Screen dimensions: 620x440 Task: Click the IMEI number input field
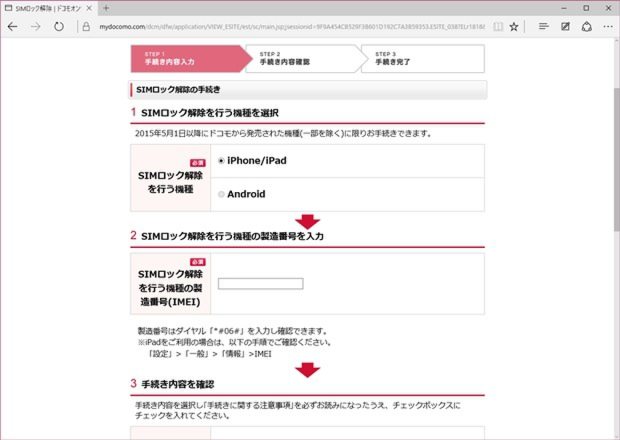click(x=261, y=283)
